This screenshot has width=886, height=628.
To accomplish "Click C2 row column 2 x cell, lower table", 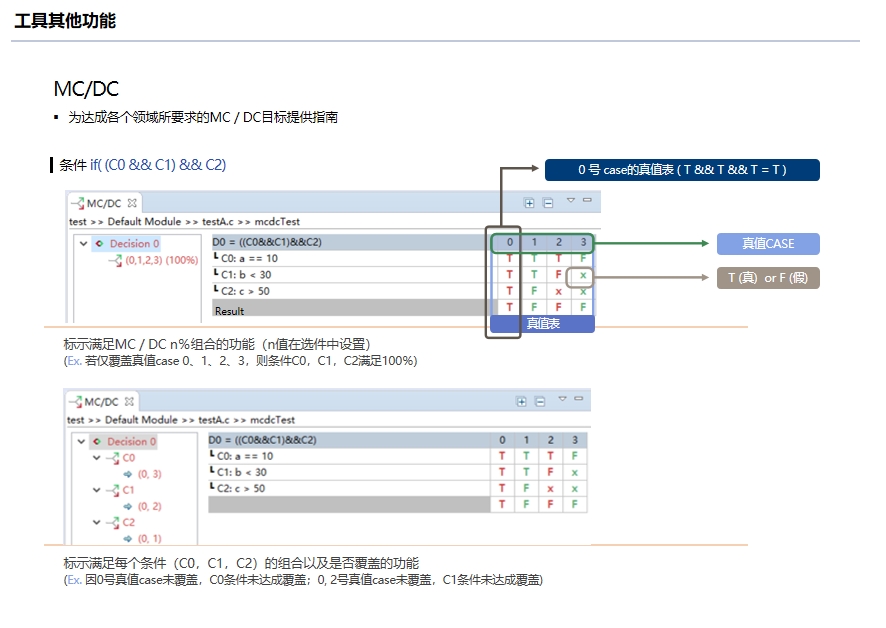I will coord(550,488).
